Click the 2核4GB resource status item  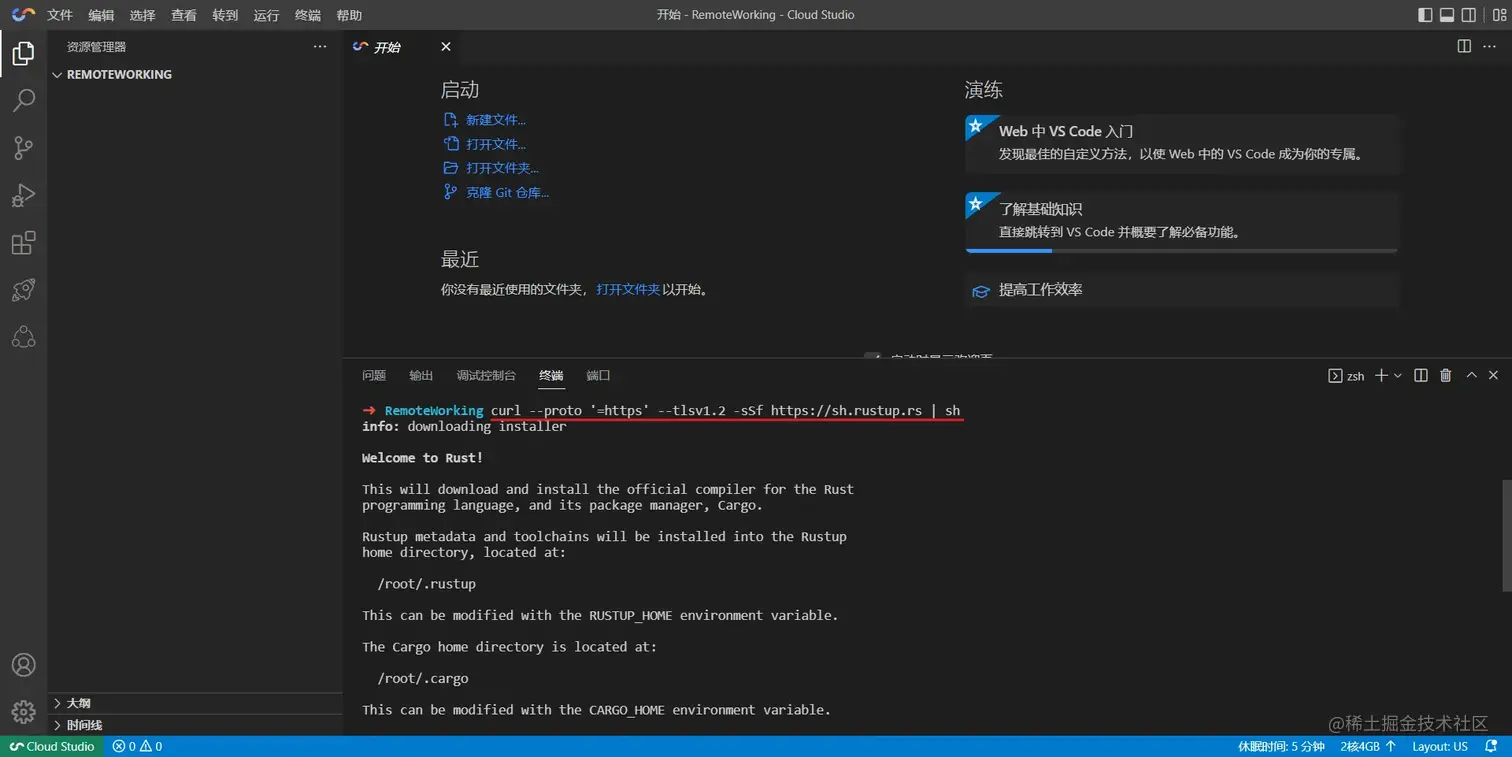coord(1368,747)
